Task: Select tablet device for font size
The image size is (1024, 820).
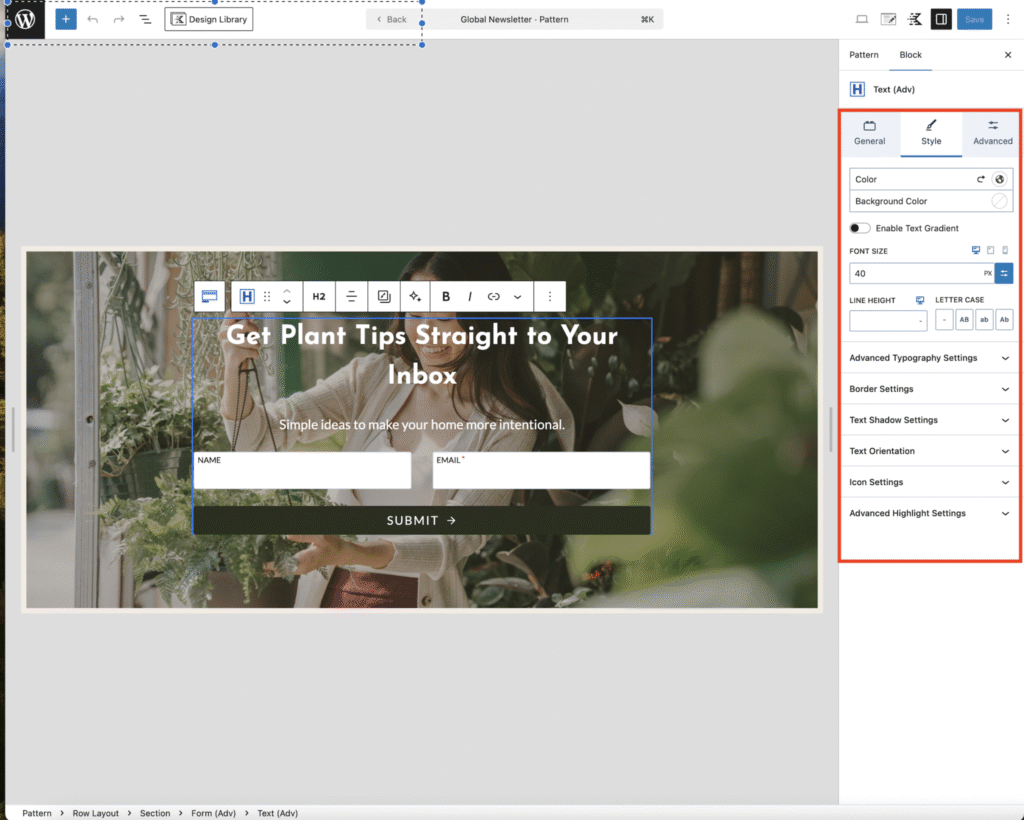Action: [x=990, y=250]
